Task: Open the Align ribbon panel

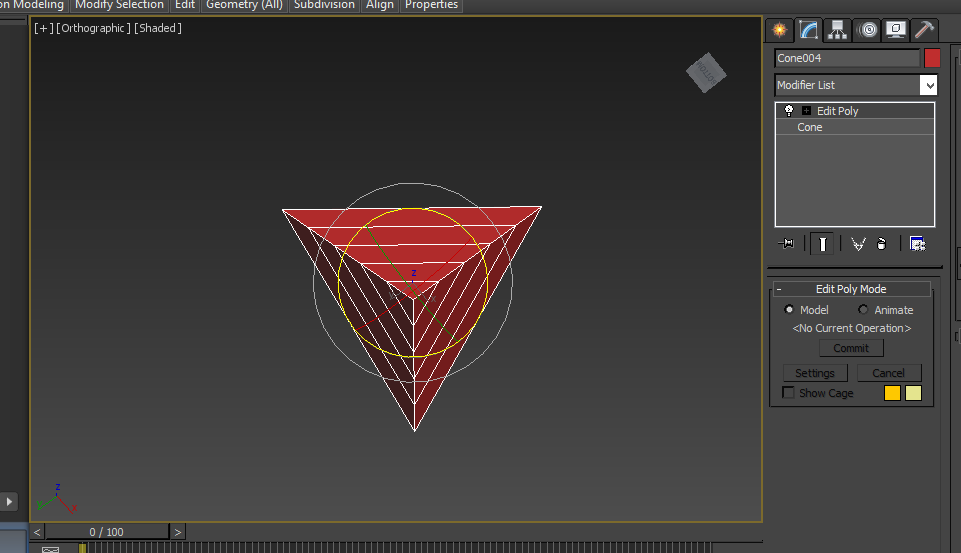Action: (380, 5)
